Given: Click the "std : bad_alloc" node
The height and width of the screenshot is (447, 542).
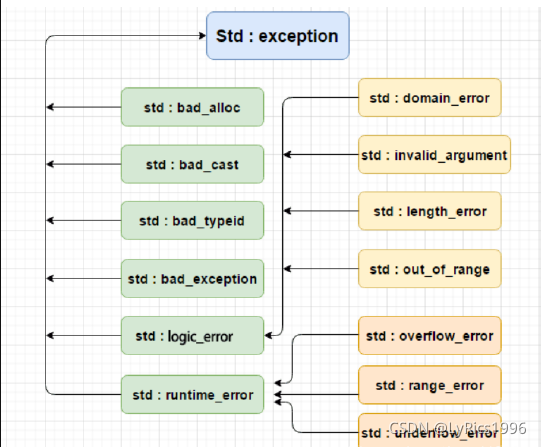Looking at the screenshot, I should pyautogui.click(x=193, y=107).
